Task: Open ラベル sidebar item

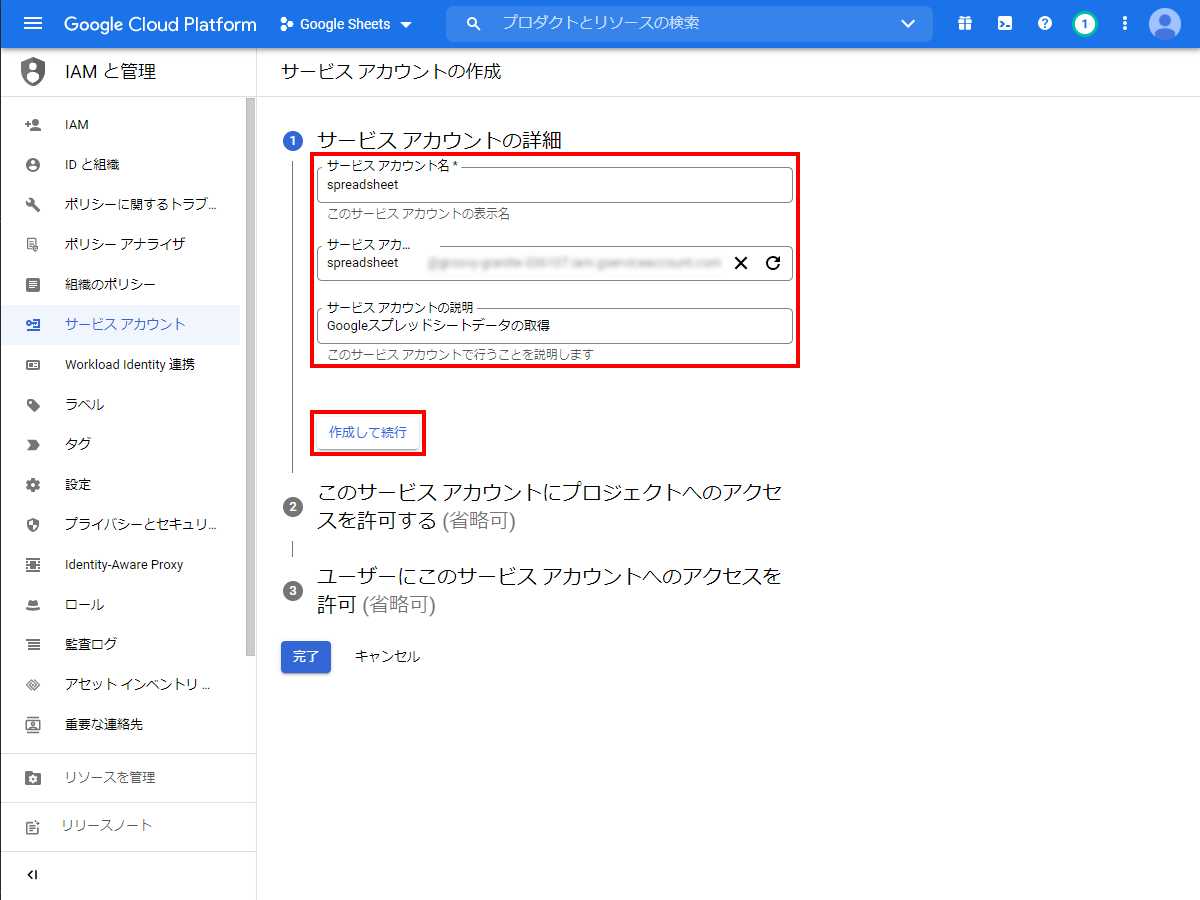Action: (120, 405)
